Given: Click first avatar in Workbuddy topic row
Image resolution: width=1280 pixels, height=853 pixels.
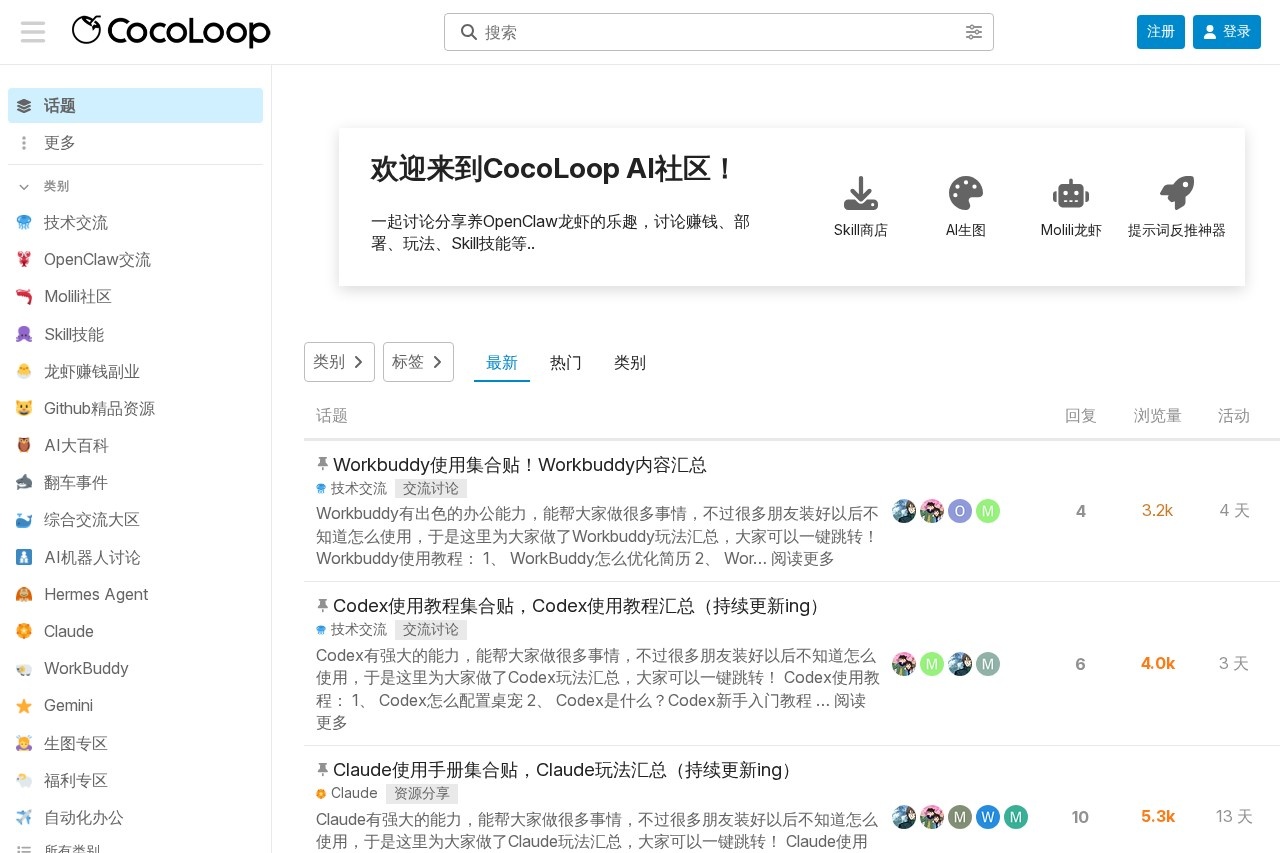Looking at the screenshot, I should 904,511.
